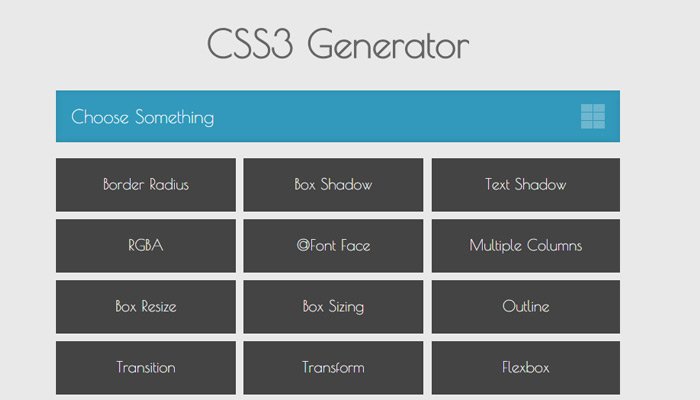This screenshot has width=700, height=400.
Task: Choose the Transform tile
Action: click(333, 367)
